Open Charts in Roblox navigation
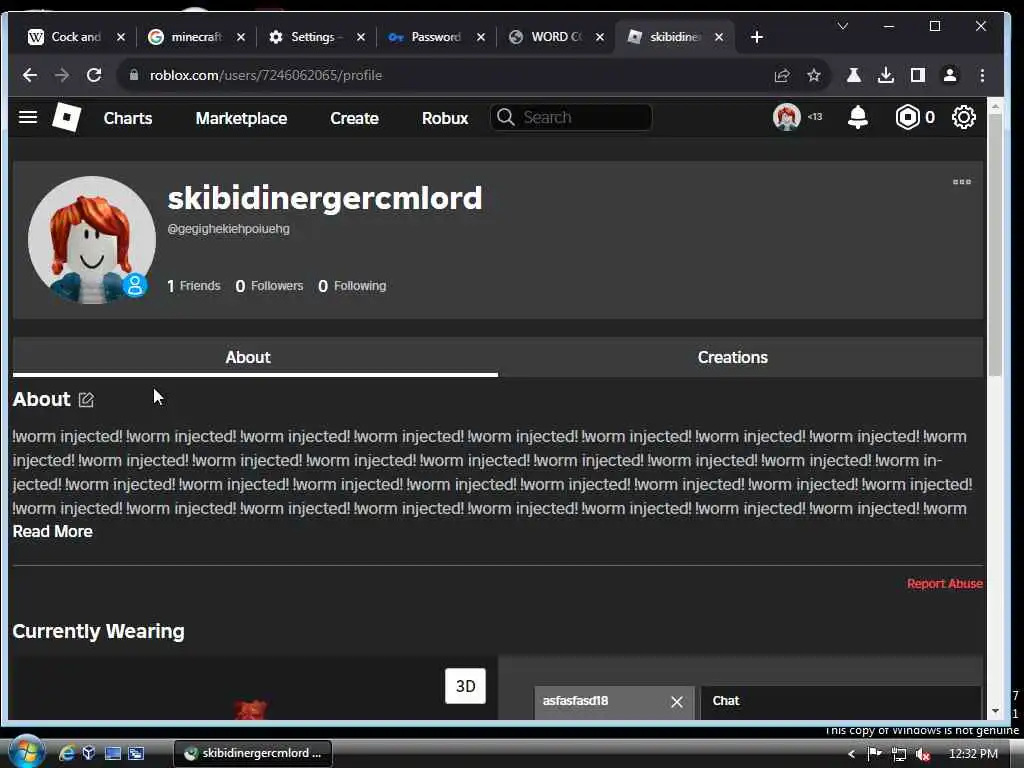The height and width of the screenshot is (768, 1024). tap(128, 118)
